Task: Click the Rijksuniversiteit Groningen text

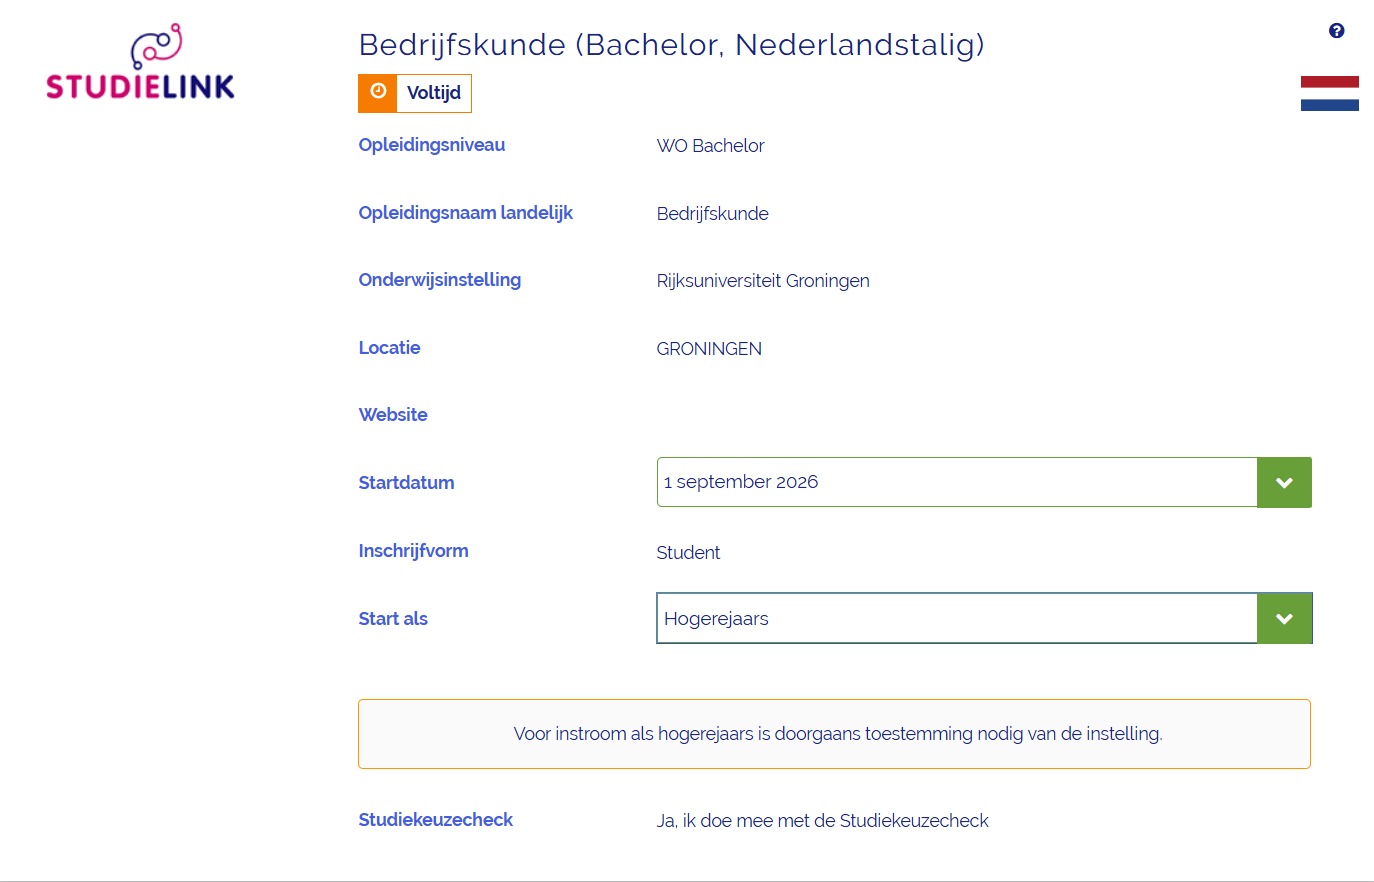Action: 763,280
